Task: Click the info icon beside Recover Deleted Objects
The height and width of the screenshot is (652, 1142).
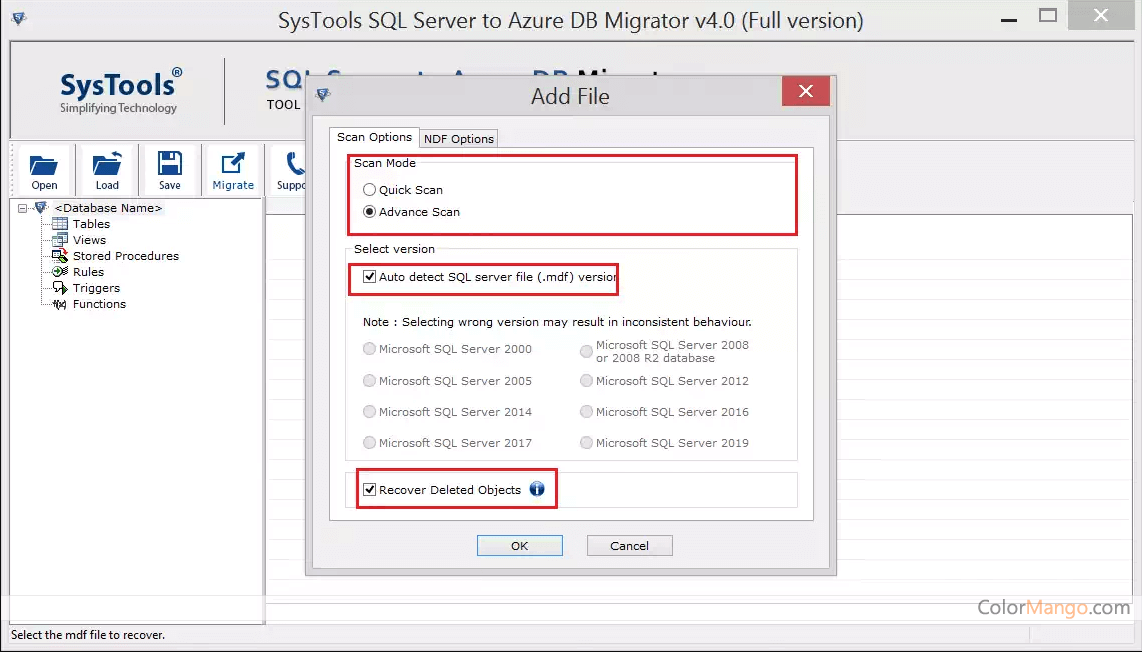Action: (x=537, y=489)
